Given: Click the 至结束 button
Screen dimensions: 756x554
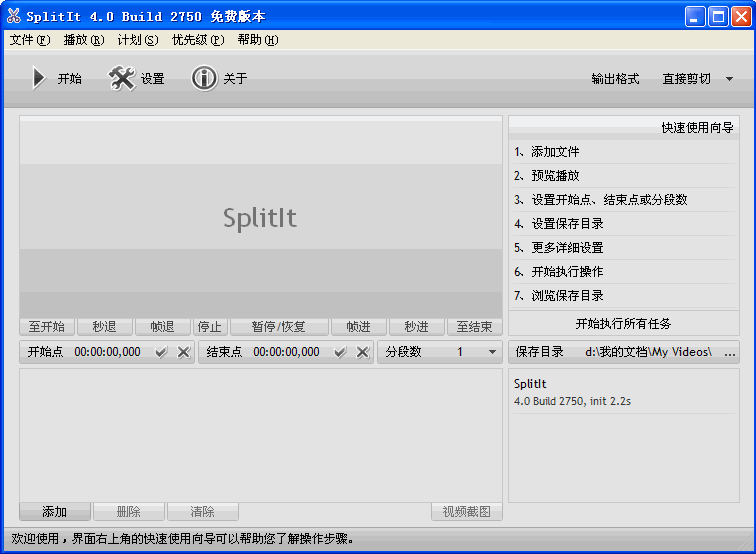Looking at the screenshot, I should click(474, 327).
